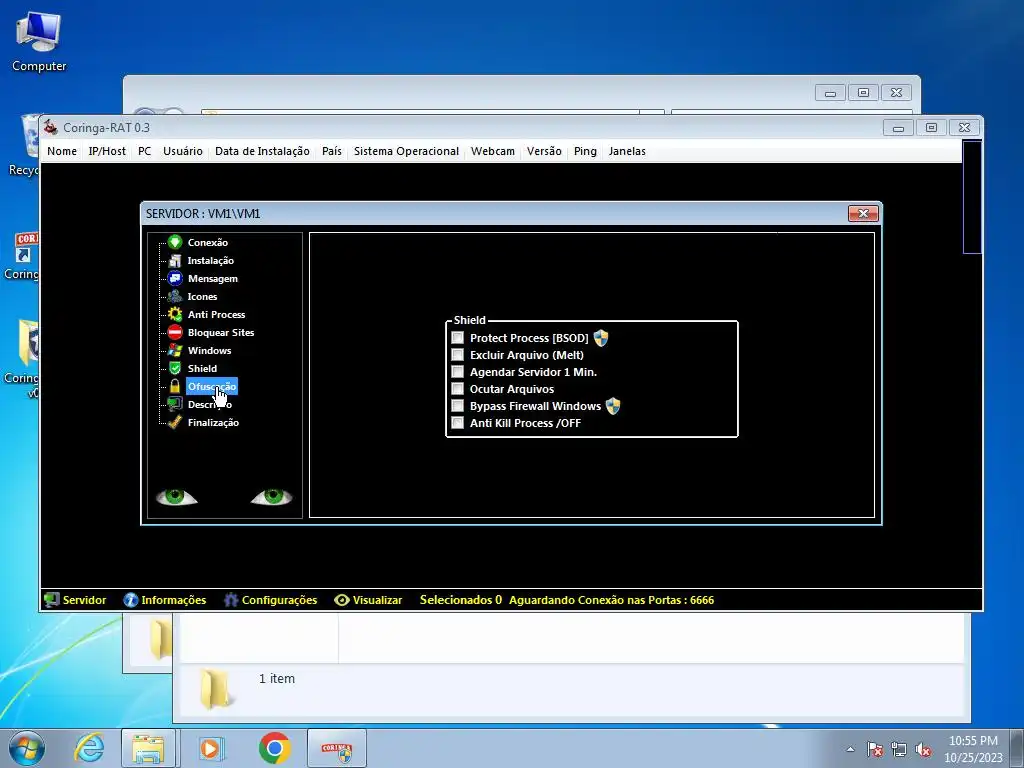The image size is (1024, 768).
Task: Open the Instalação section icon
Action: [x=174, y=261]
